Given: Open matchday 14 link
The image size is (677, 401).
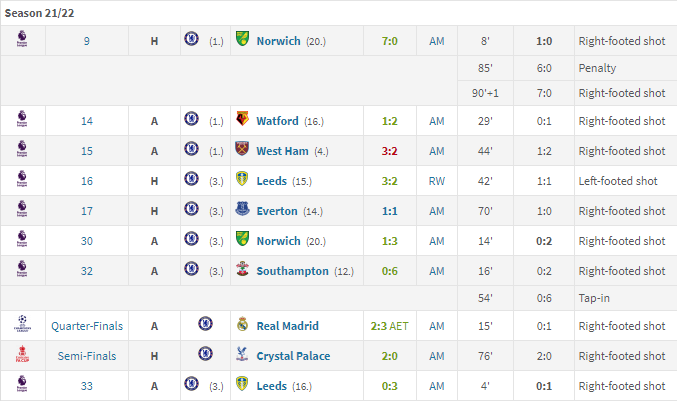Looking at the screenshot, I should [x=87, y=121].
